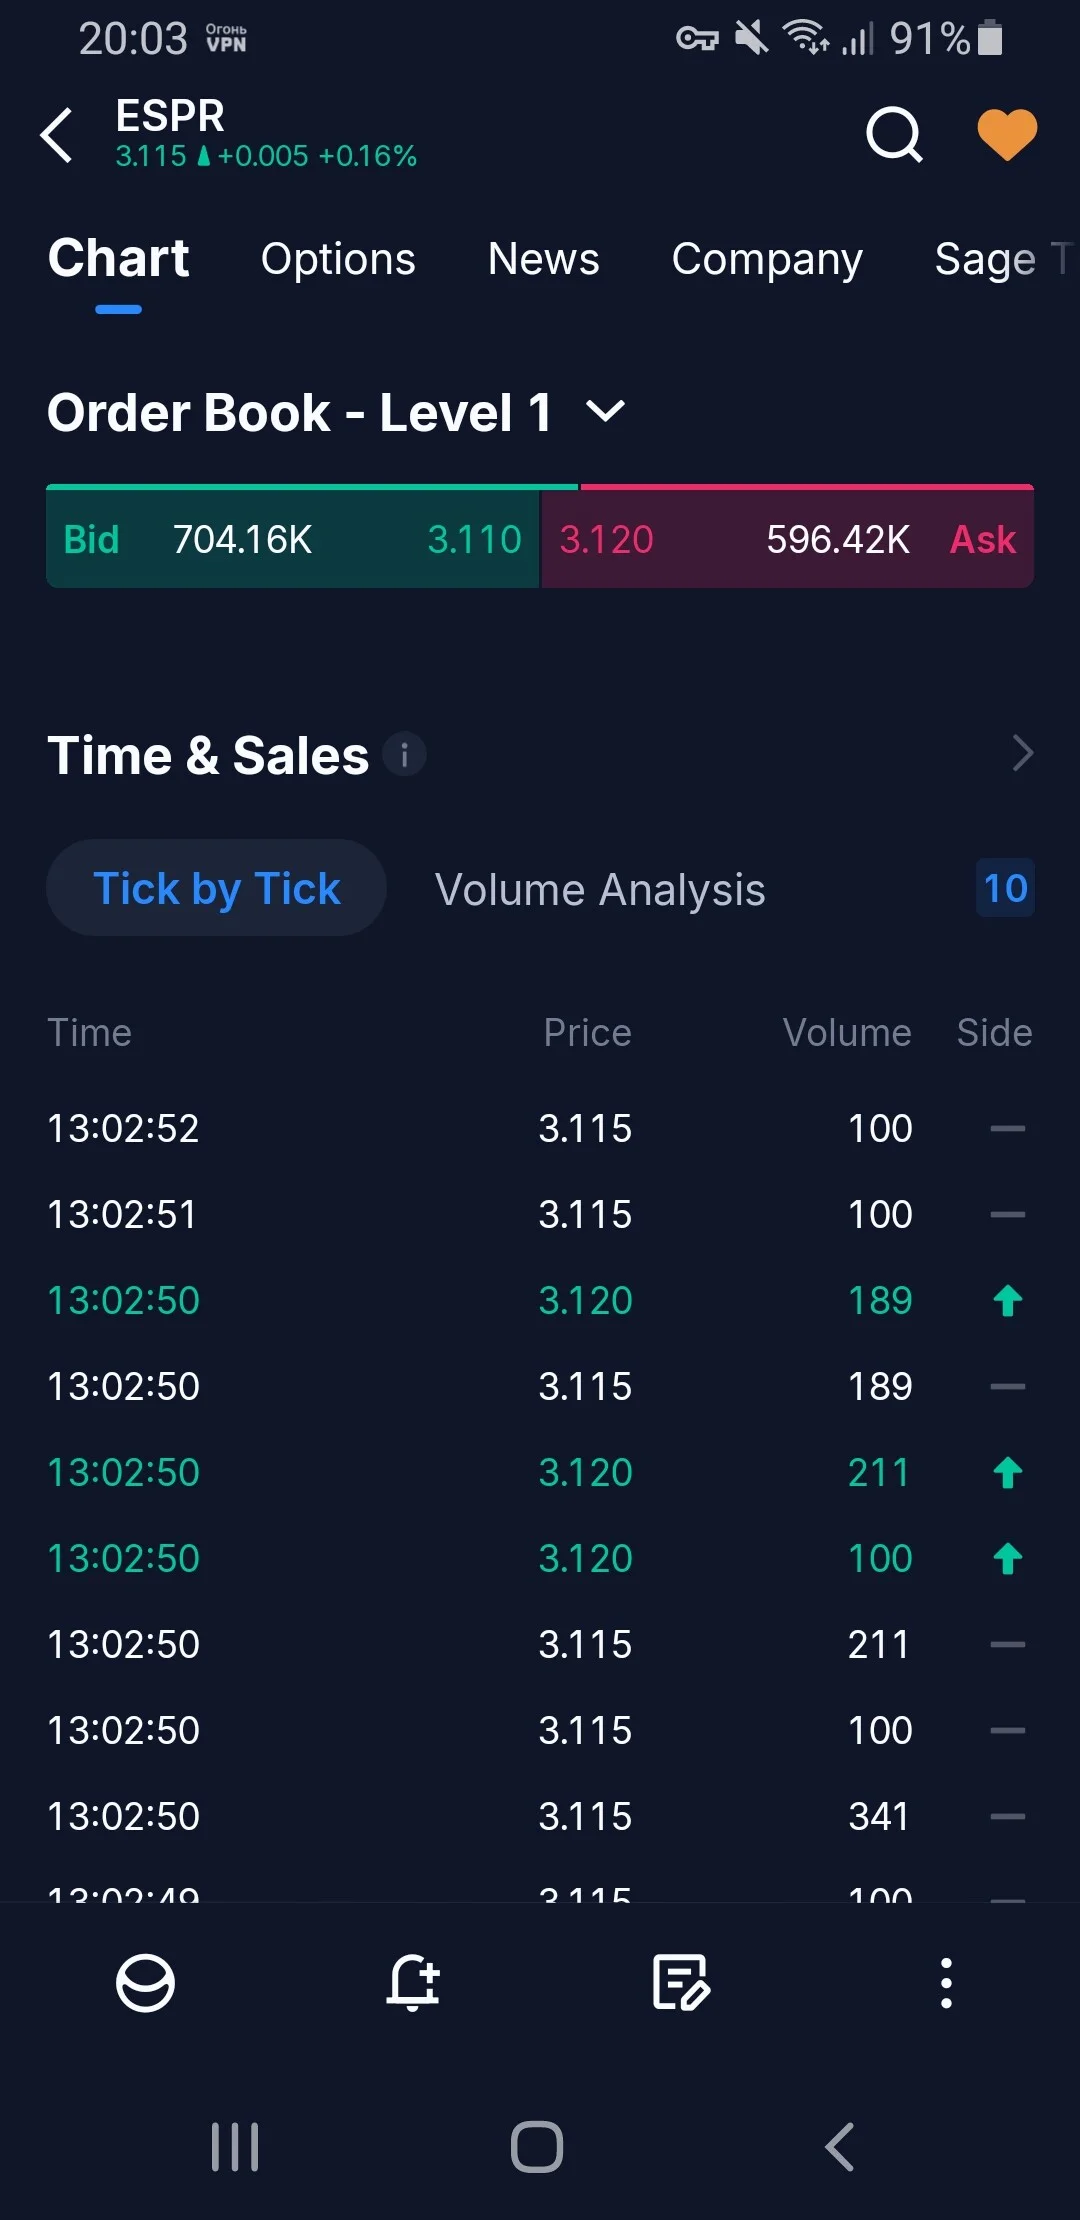Switch to the Options tab

[338, 259]
